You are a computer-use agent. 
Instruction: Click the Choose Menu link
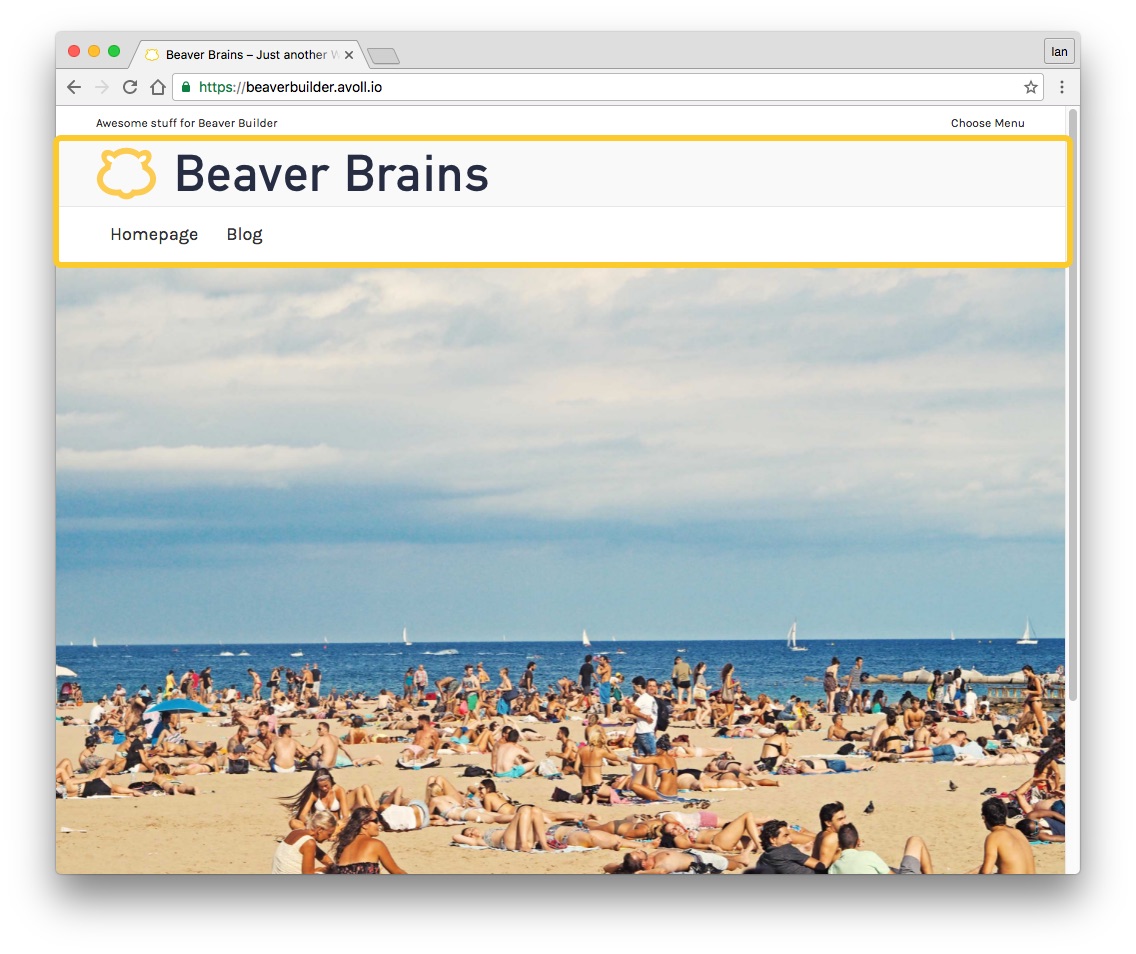[987, 123]
